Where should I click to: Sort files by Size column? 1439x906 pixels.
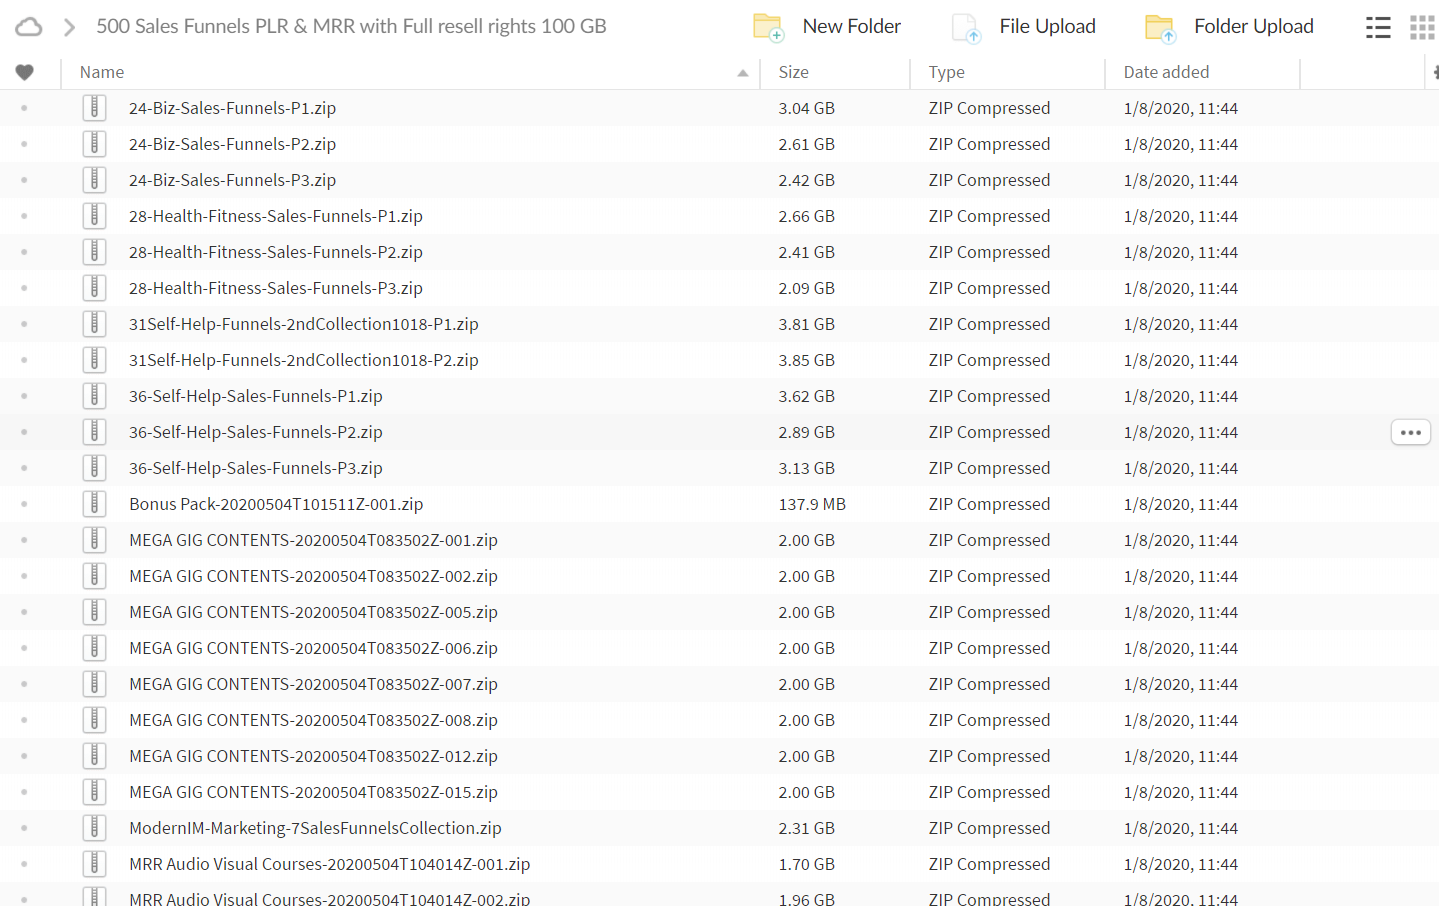(x=793, y=72)
